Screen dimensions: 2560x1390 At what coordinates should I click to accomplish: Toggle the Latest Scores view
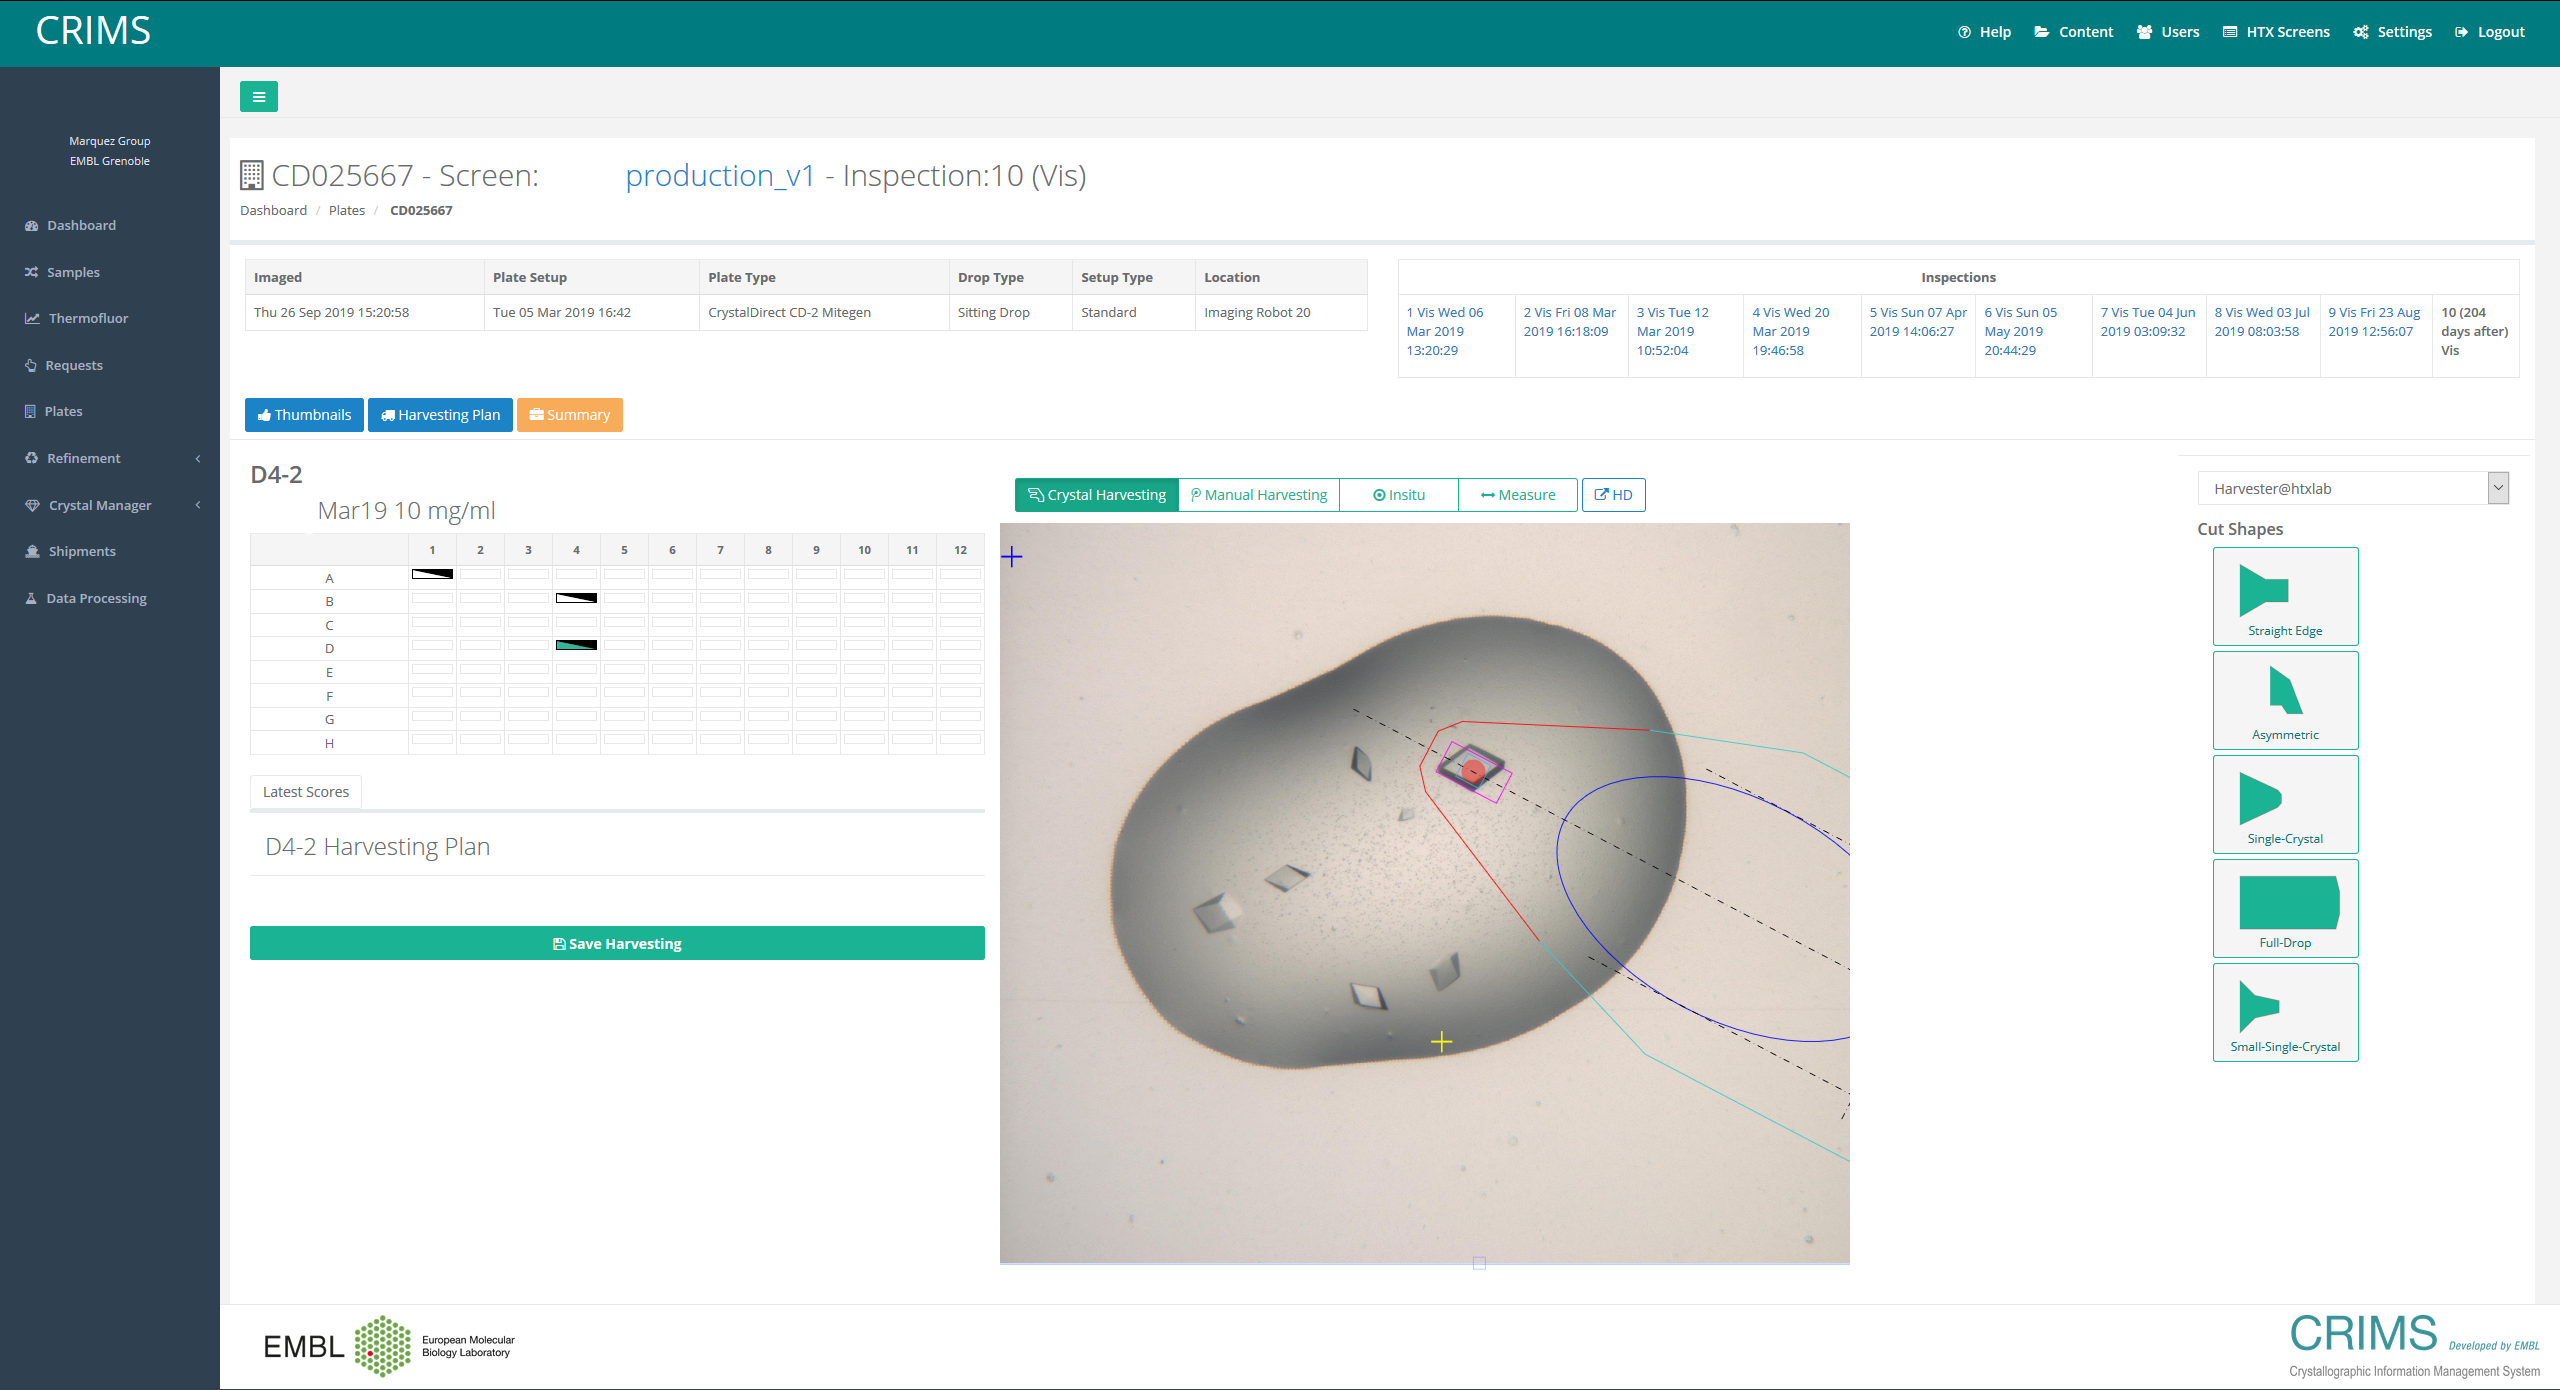pyautogui.click(x=305, y=791)
